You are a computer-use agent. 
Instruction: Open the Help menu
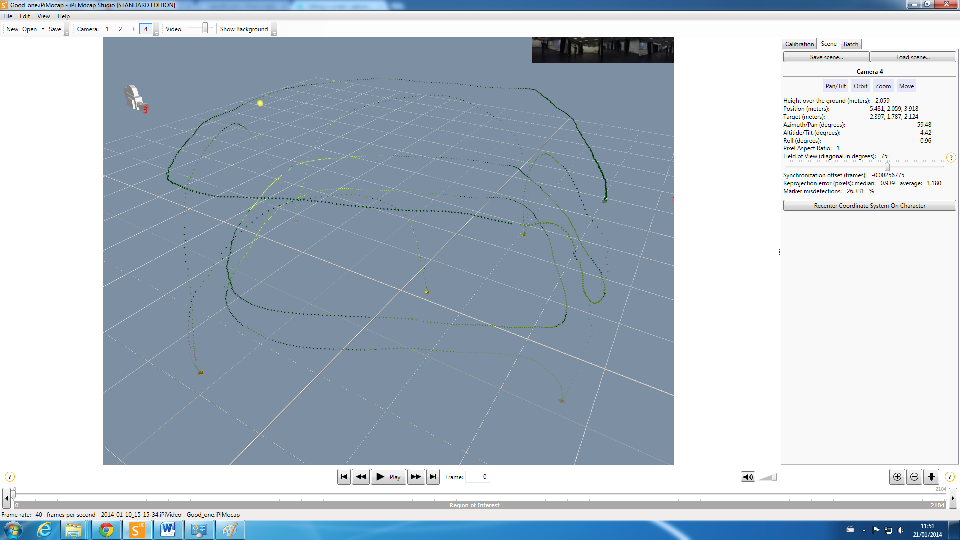pos(63,16)
